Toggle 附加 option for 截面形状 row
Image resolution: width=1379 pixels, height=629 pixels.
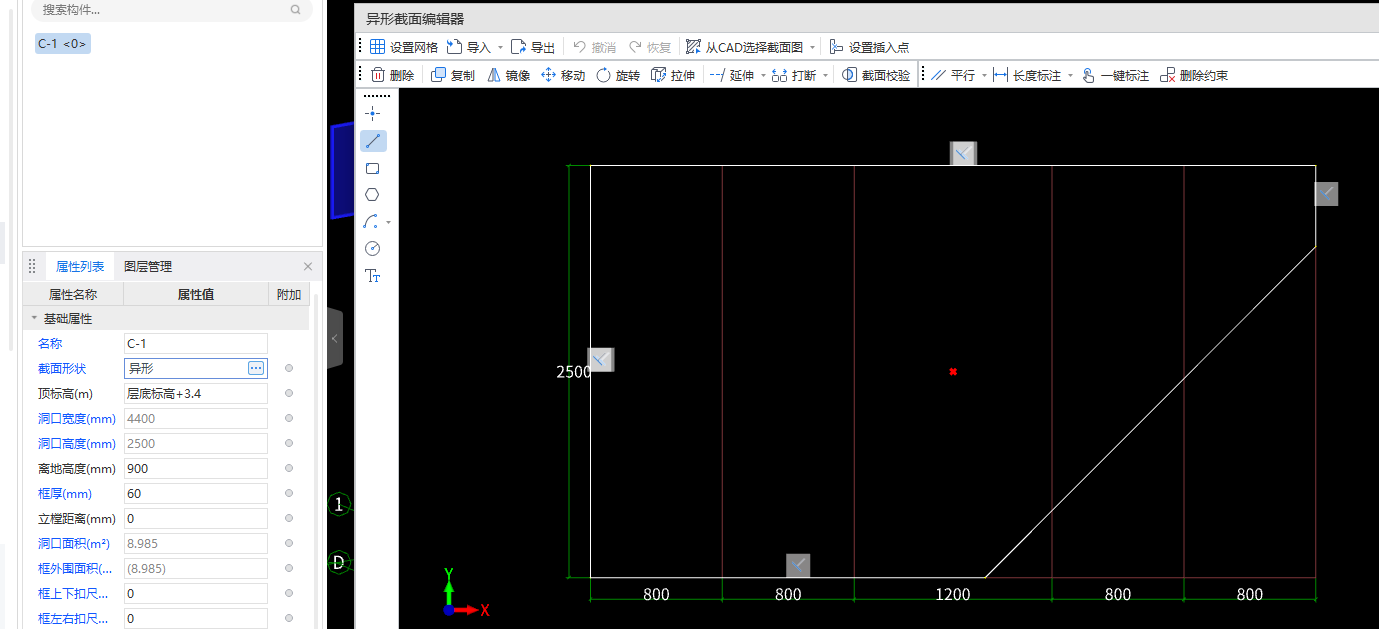click(x=289, y=369)
